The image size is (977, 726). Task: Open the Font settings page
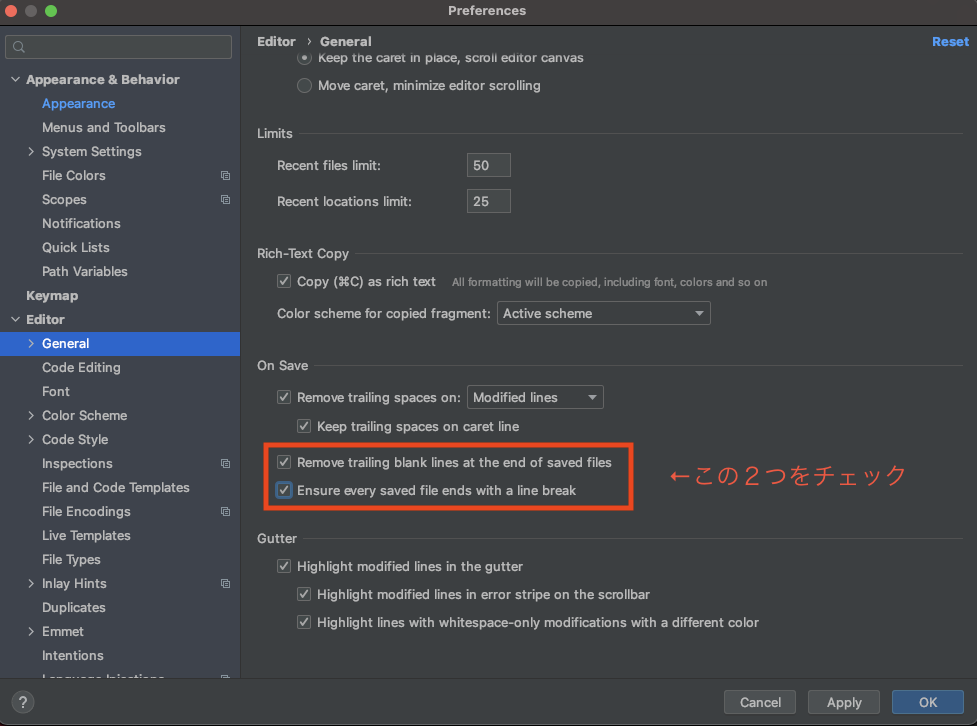click(x=55, y=391)
